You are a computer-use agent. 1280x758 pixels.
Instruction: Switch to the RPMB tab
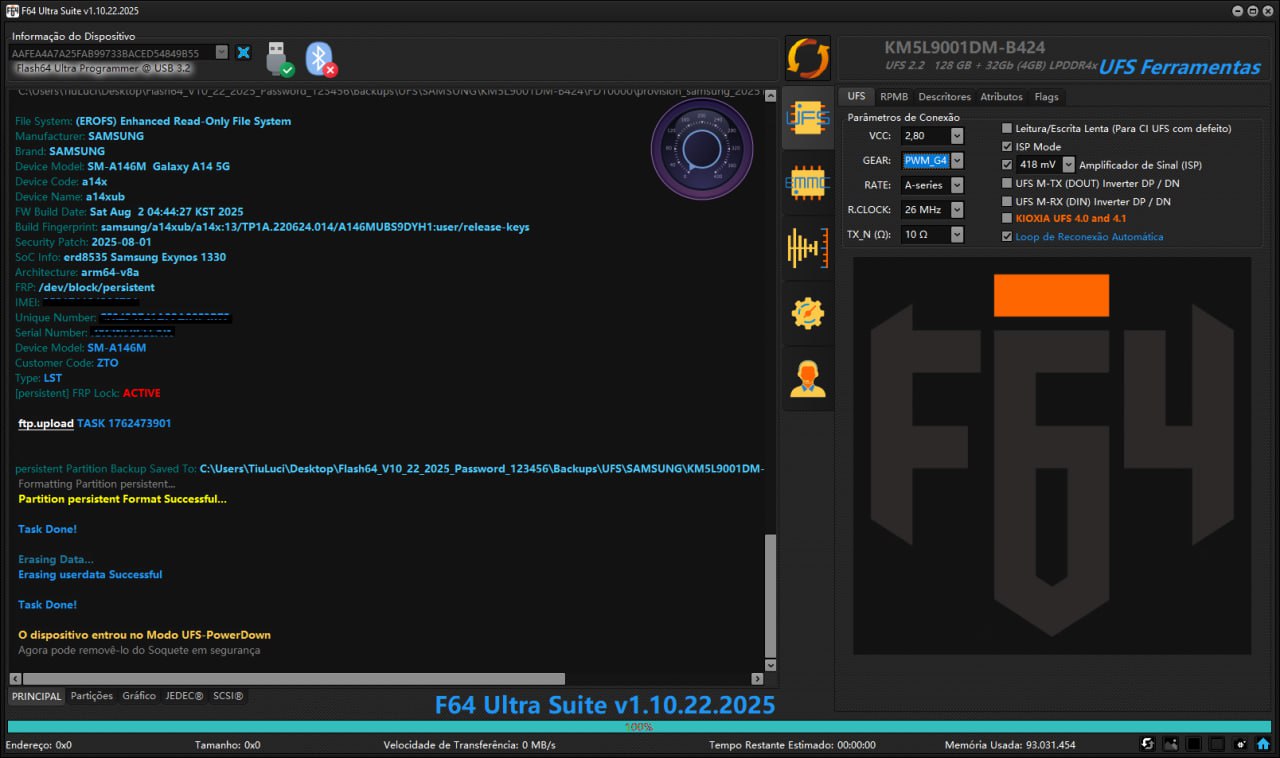[x=894, y=97]
